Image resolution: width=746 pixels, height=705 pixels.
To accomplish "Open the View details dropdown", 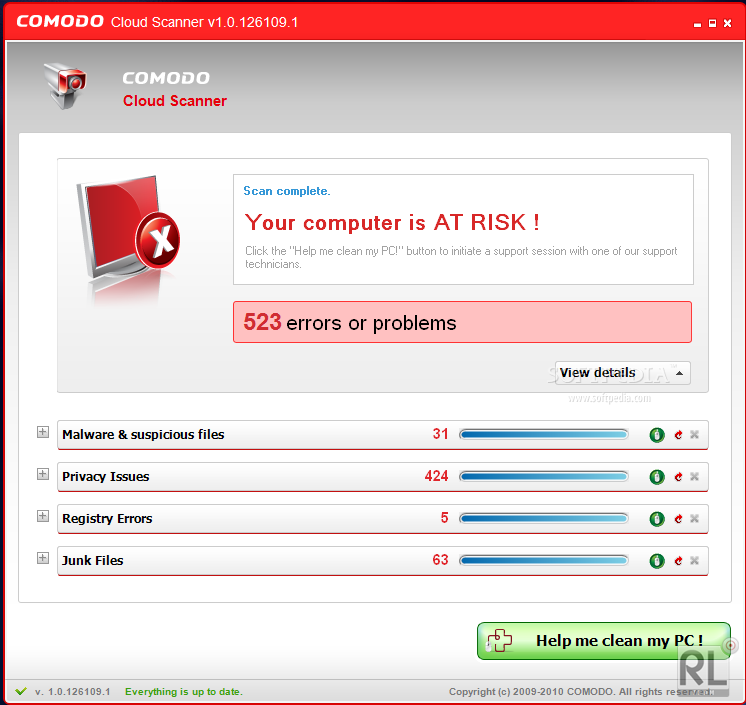I will tap(622, 373).
